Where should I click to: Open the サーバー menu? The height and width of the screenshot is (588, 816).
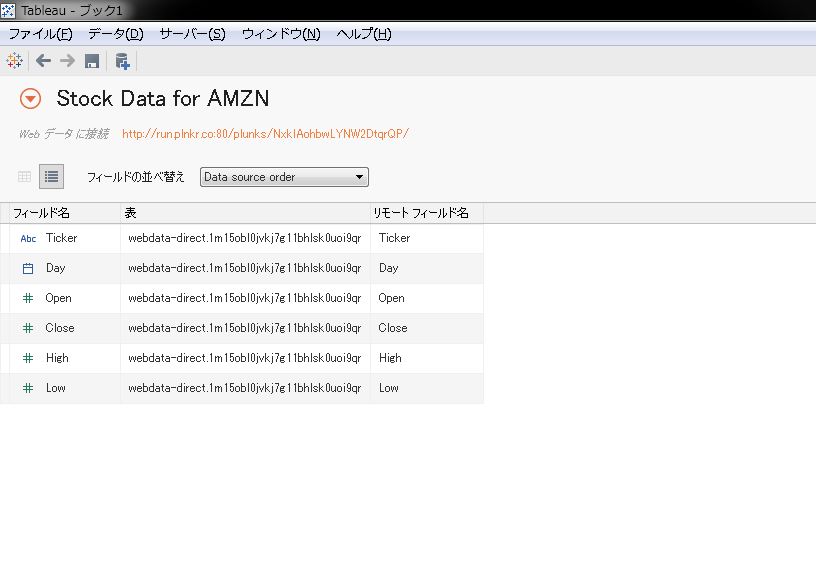pos(186,33)
